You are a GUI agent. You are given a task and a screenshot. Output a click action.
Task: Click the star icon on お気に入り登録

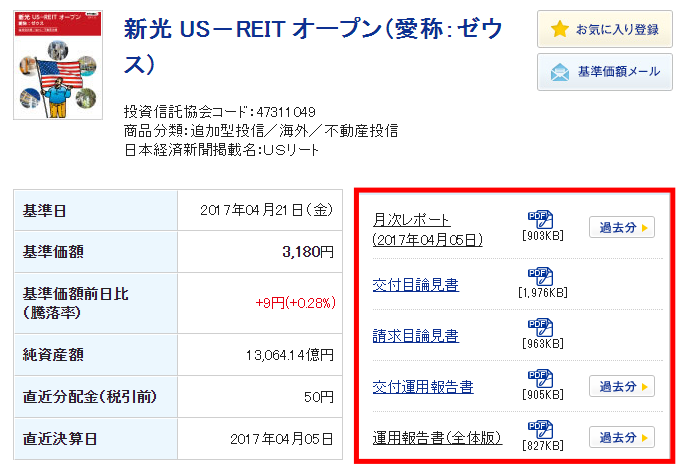pos(559,29)
